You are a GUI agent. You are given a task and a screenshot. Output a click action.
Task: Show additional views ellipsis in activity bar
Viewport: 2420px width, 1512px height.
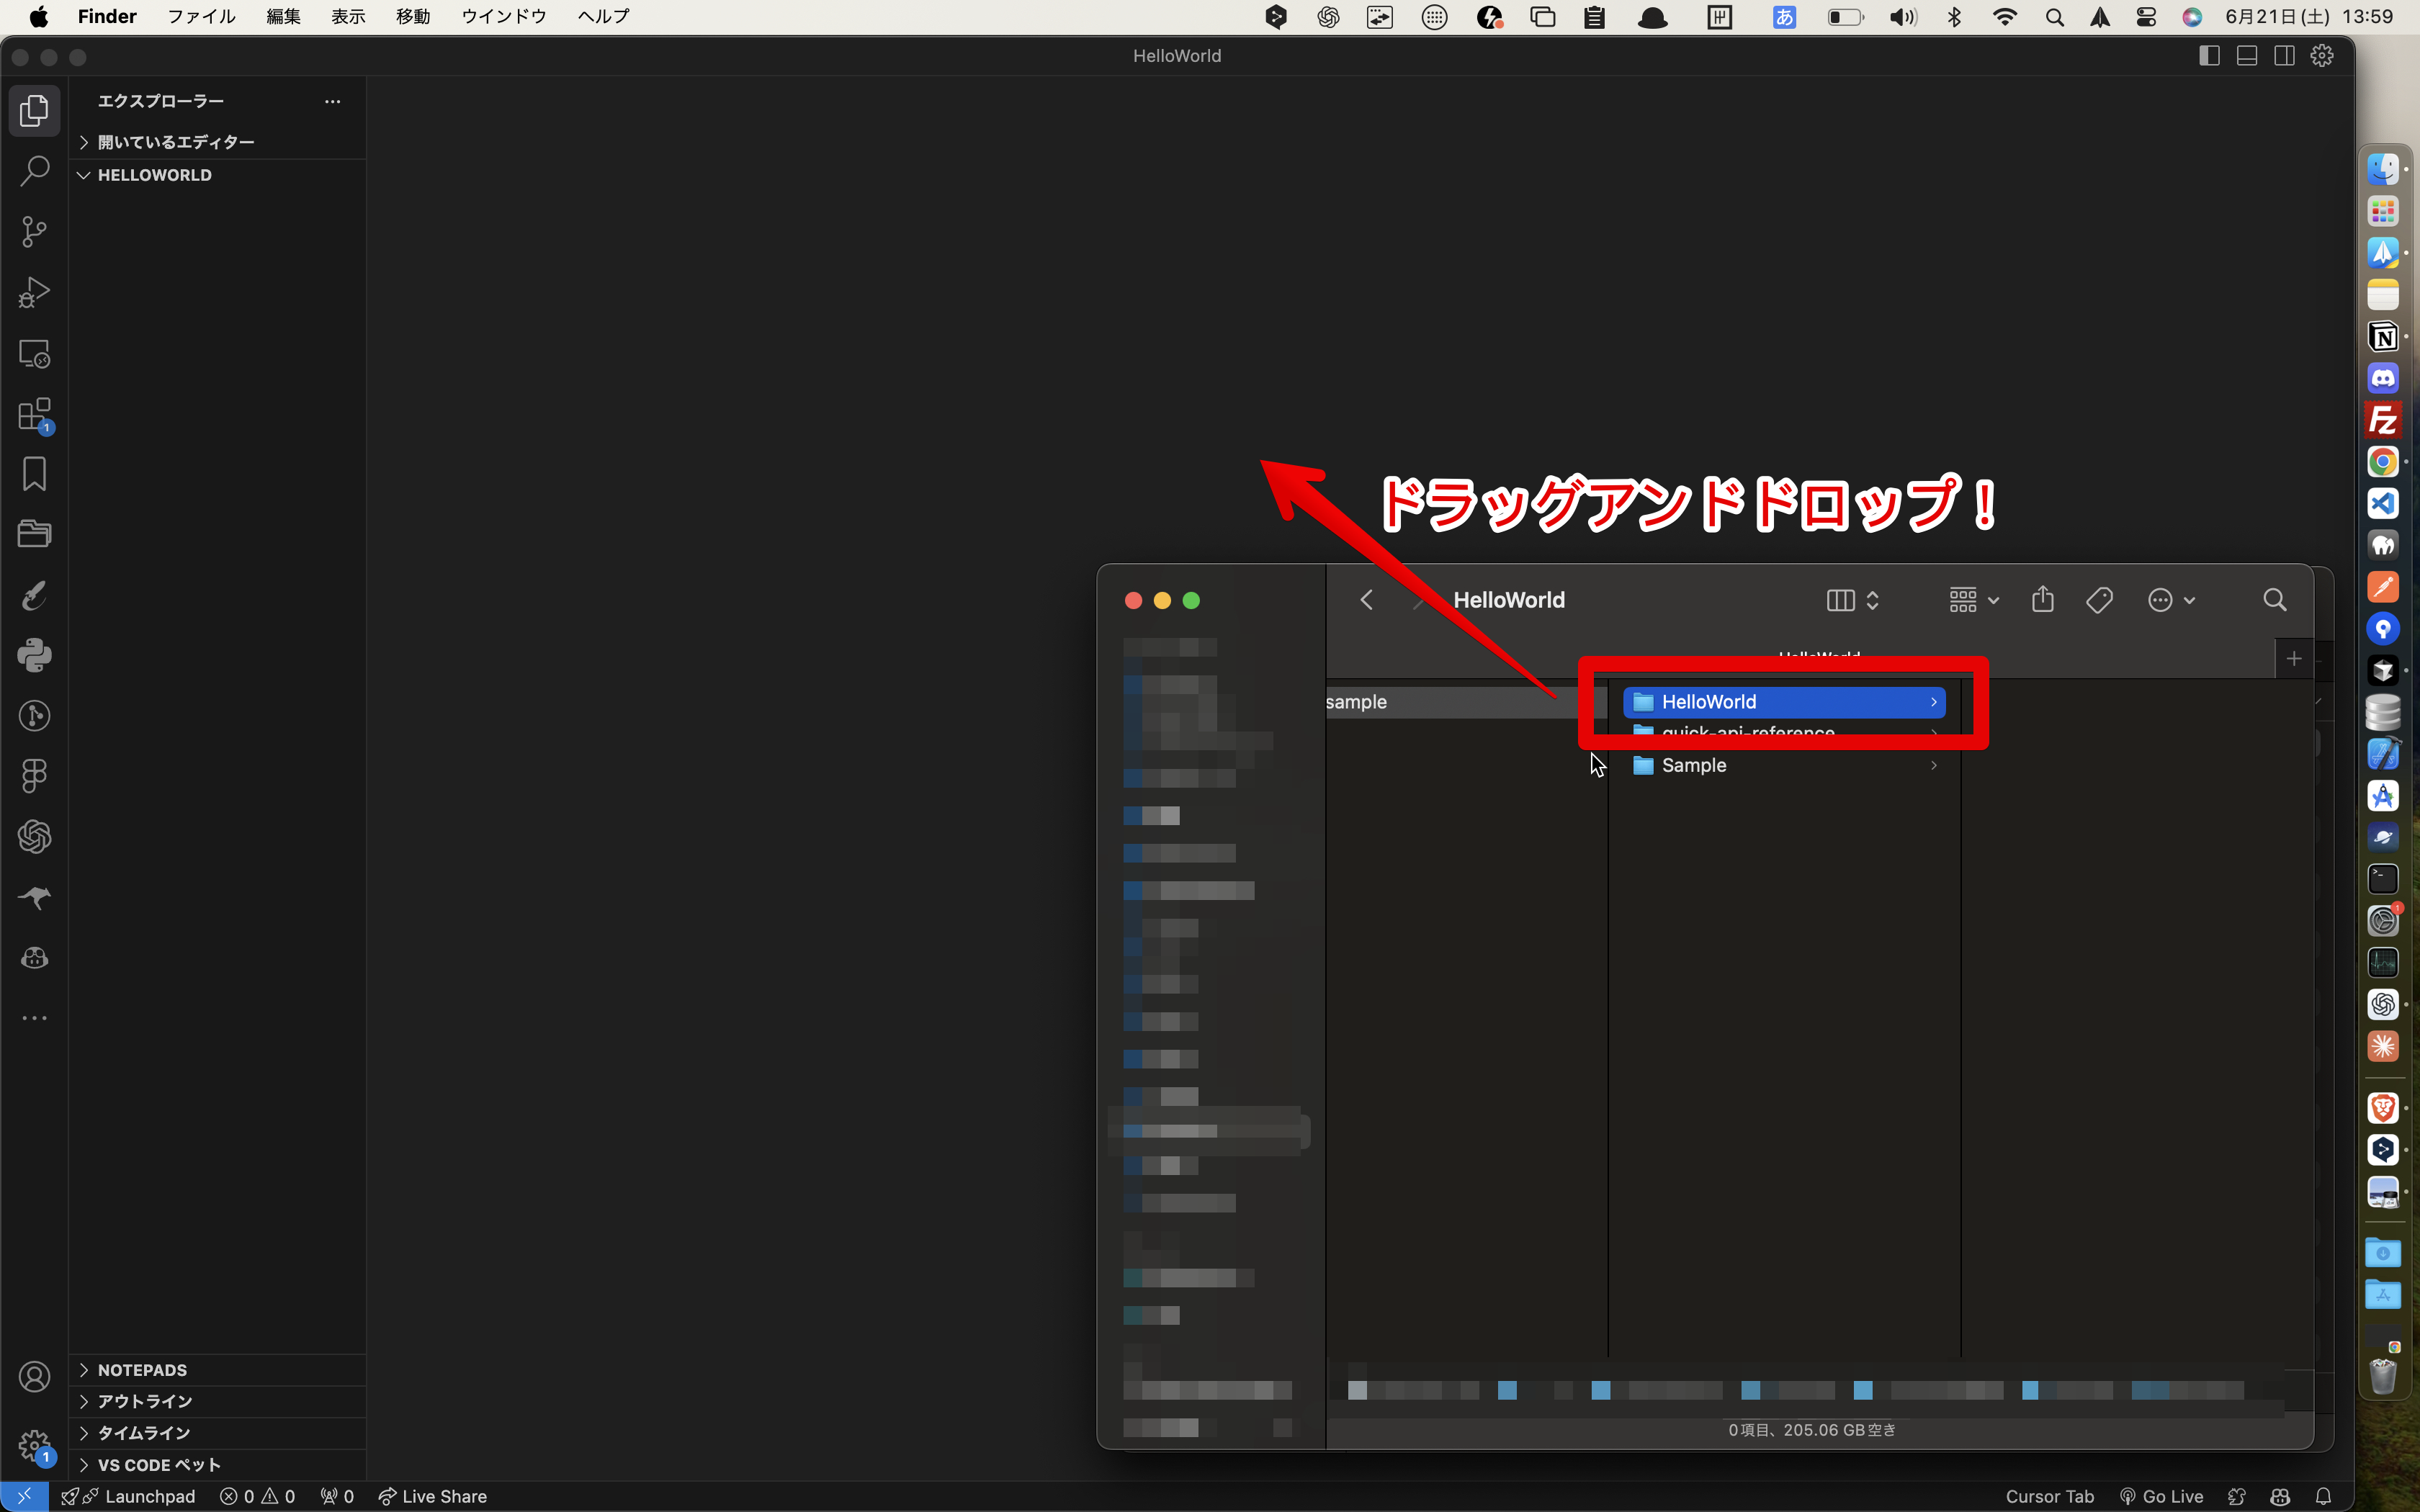[x=34, y=1018]
